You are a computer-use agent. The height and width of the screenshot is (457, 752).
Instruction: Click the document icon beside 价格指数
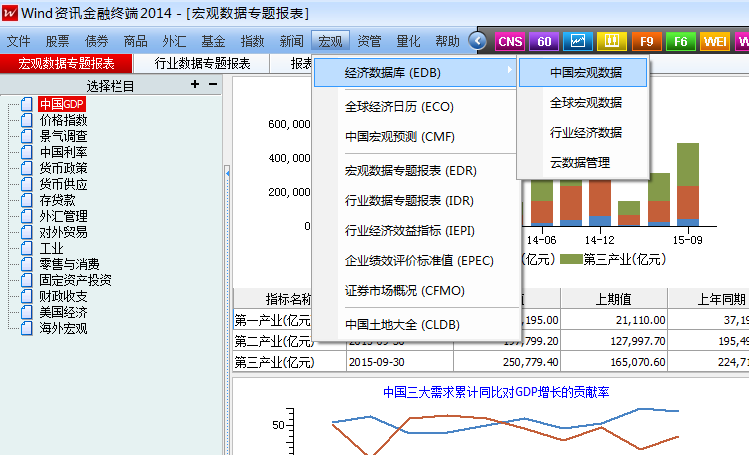[x=27, y=120]
